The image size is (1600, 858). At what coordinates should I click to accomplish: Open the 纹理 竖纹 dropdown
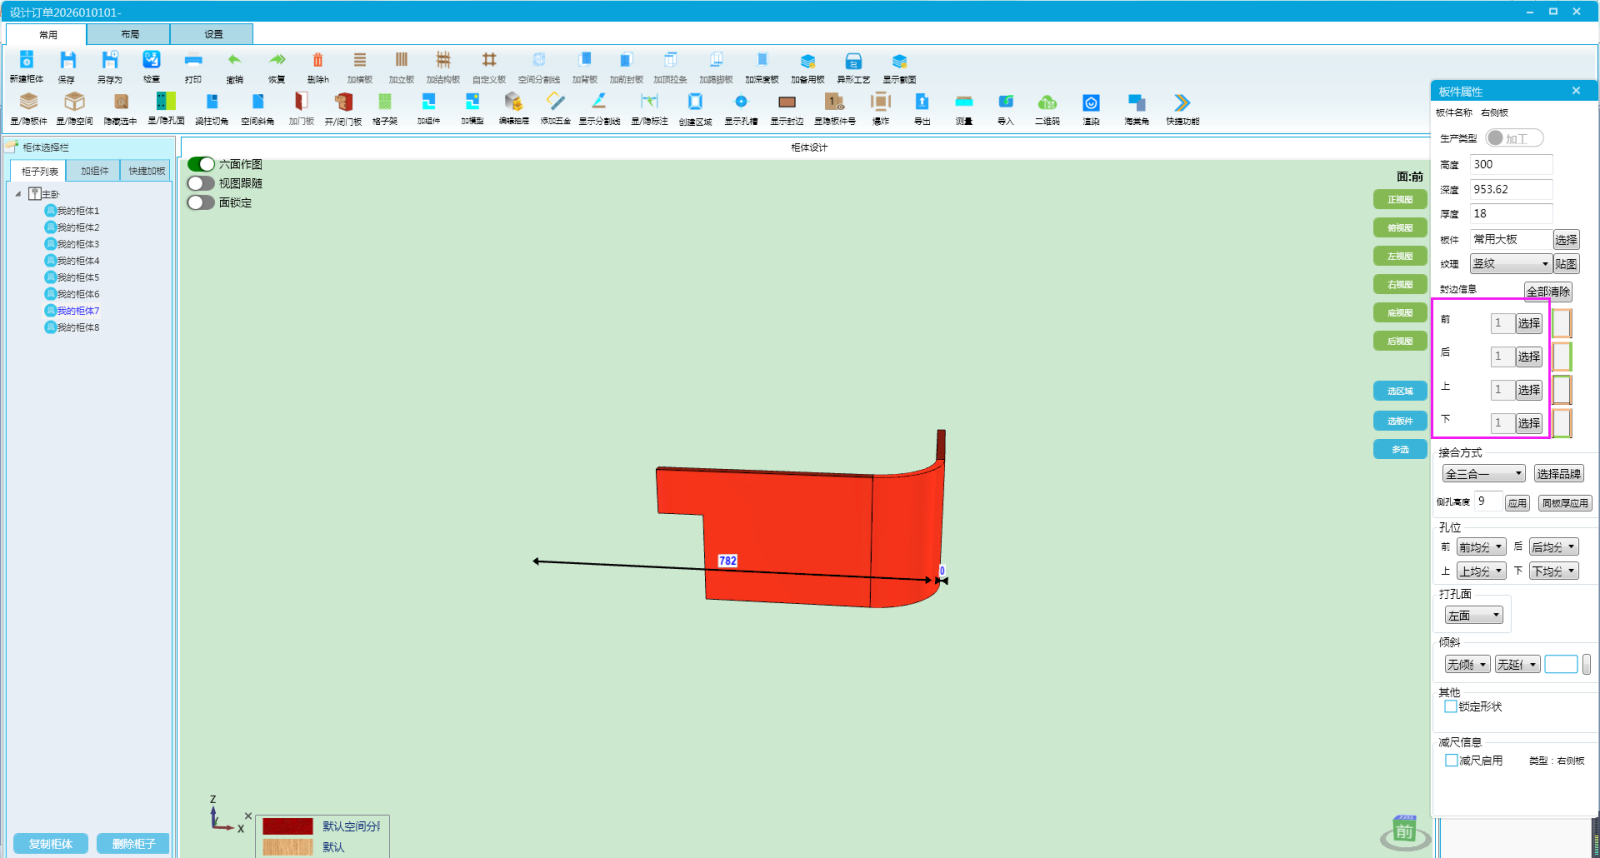1510,264
